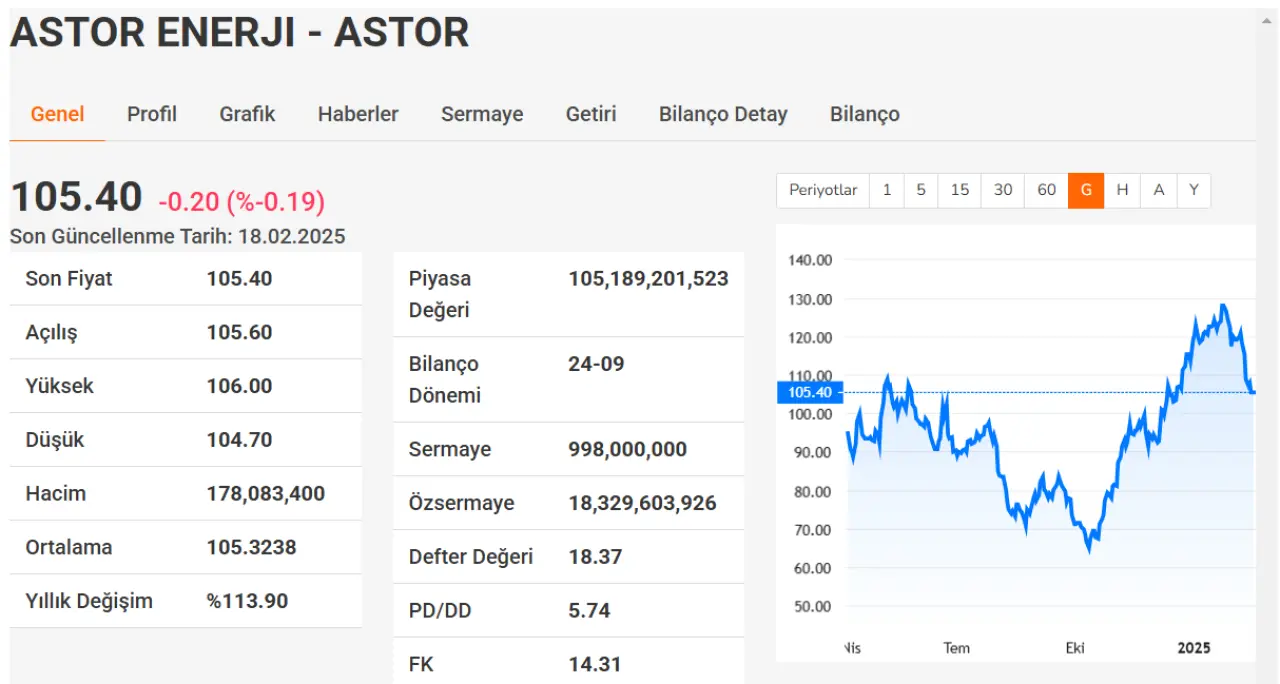Select the Defter Değeri value 18.37
1280x684 pixels.
click(595, 556)
